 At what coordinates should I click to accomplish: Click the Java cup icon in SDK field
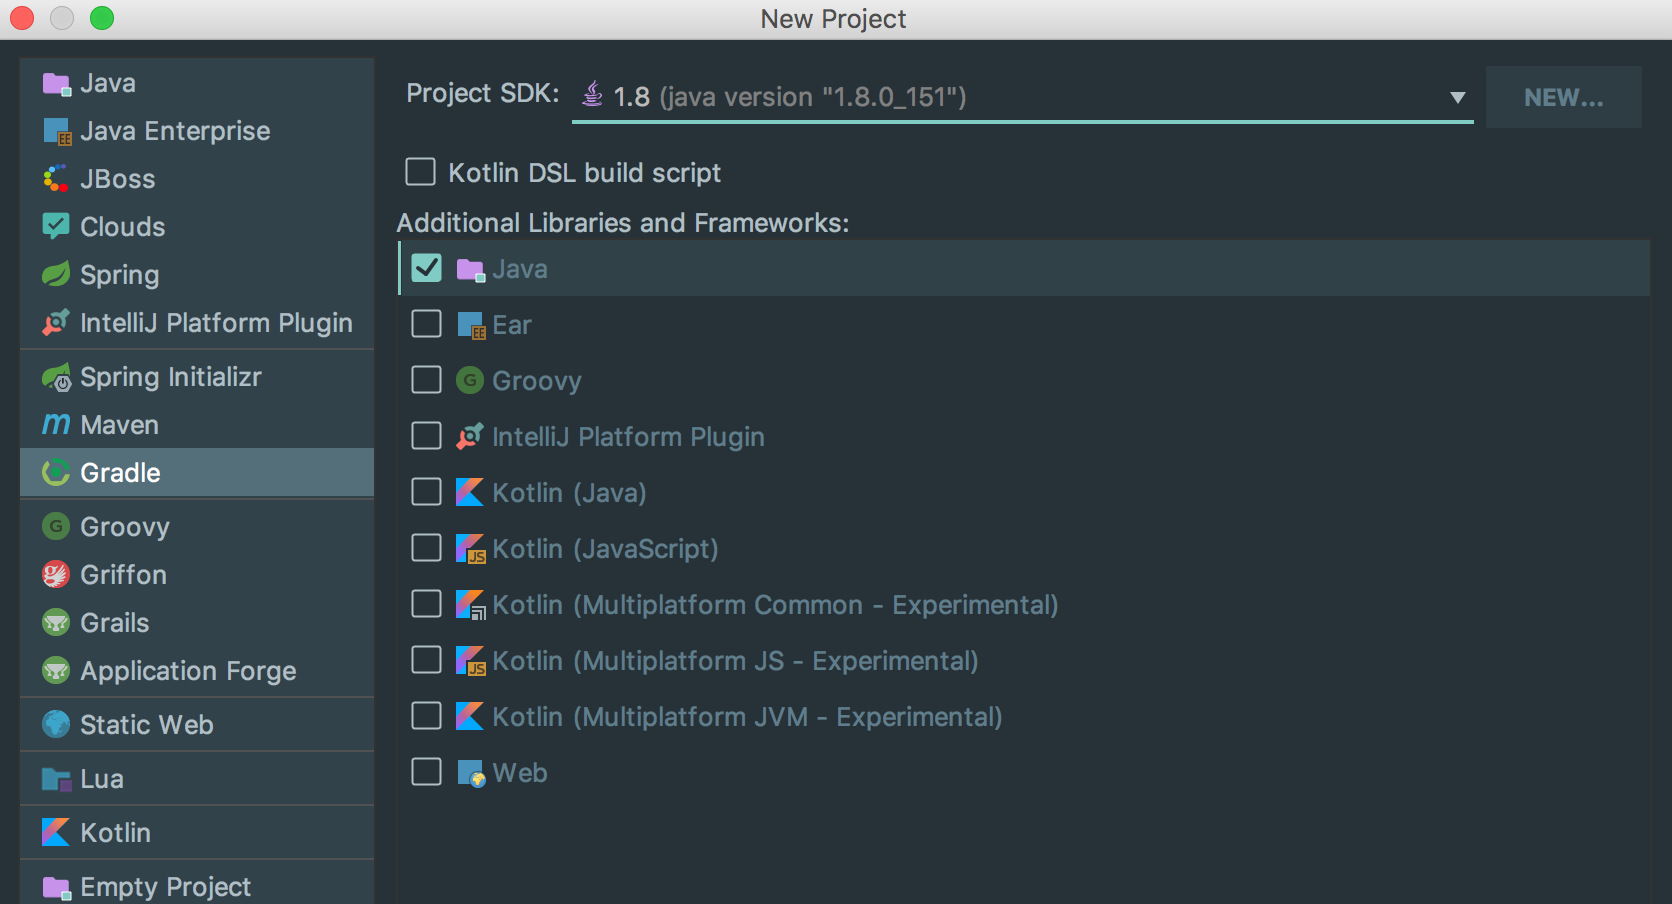[x=593, y=94]
